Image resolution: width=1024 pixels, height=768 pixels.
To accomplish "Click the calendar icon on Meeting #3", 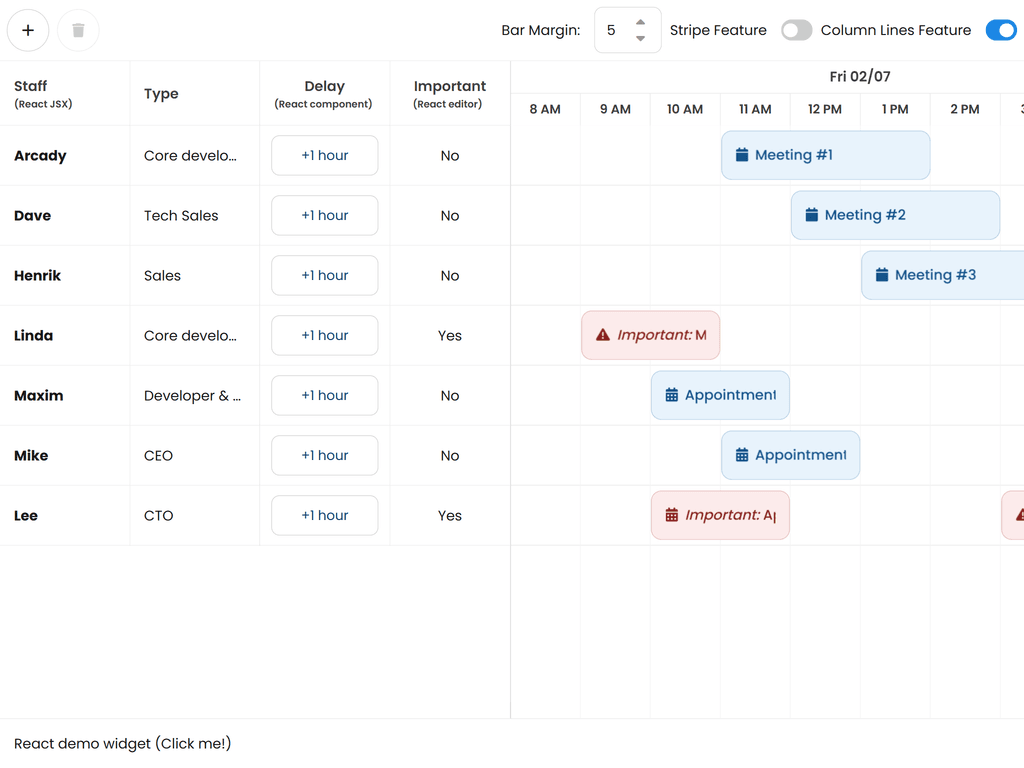I will (882, 275).
